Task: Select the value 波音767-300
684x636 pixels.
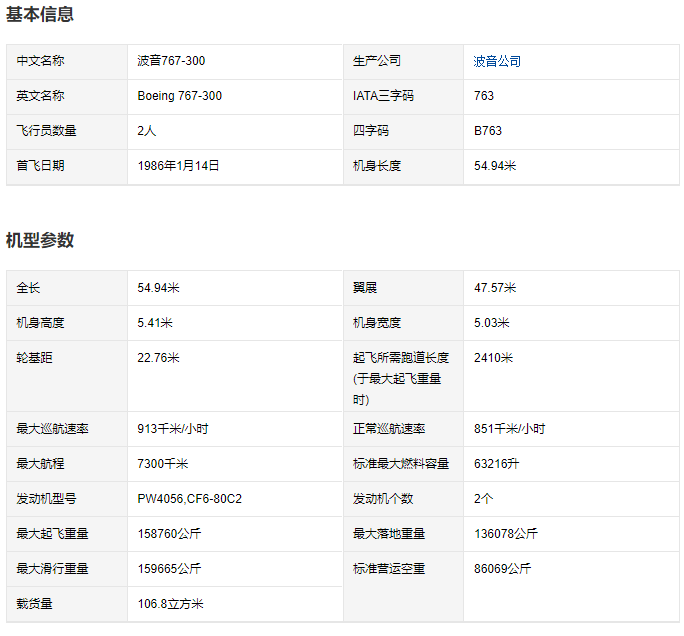Action: pyautogui.click(x=171, y=61)
